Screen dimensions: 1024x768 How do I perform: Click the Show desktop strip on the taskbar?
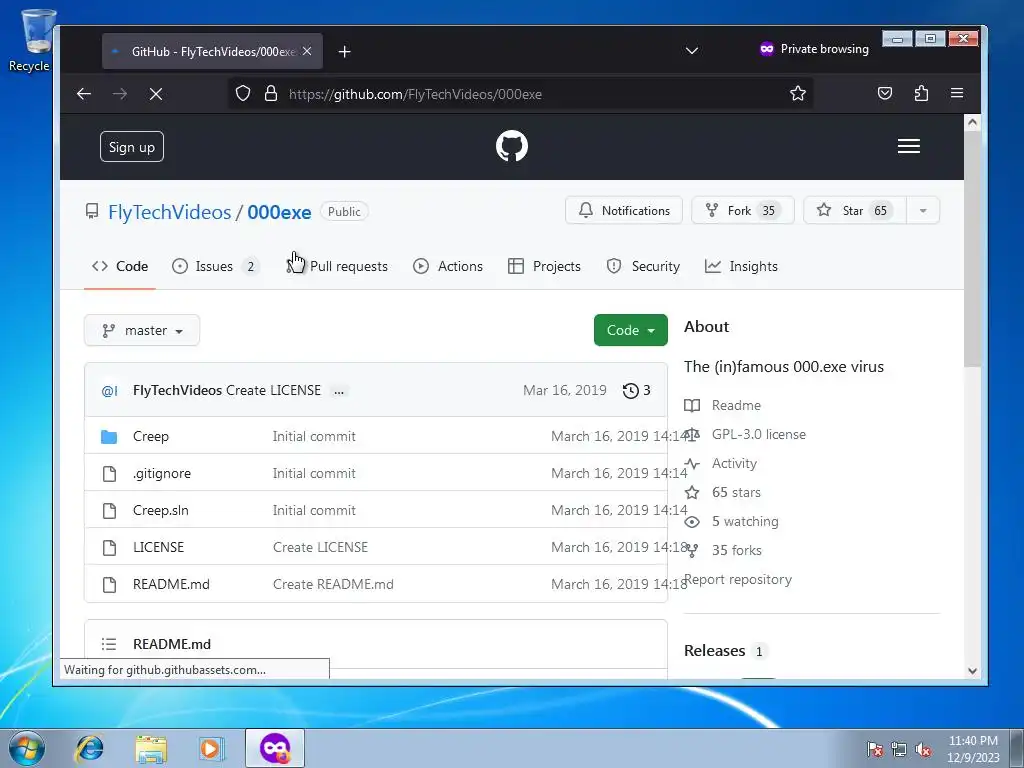pos(1016,748)
